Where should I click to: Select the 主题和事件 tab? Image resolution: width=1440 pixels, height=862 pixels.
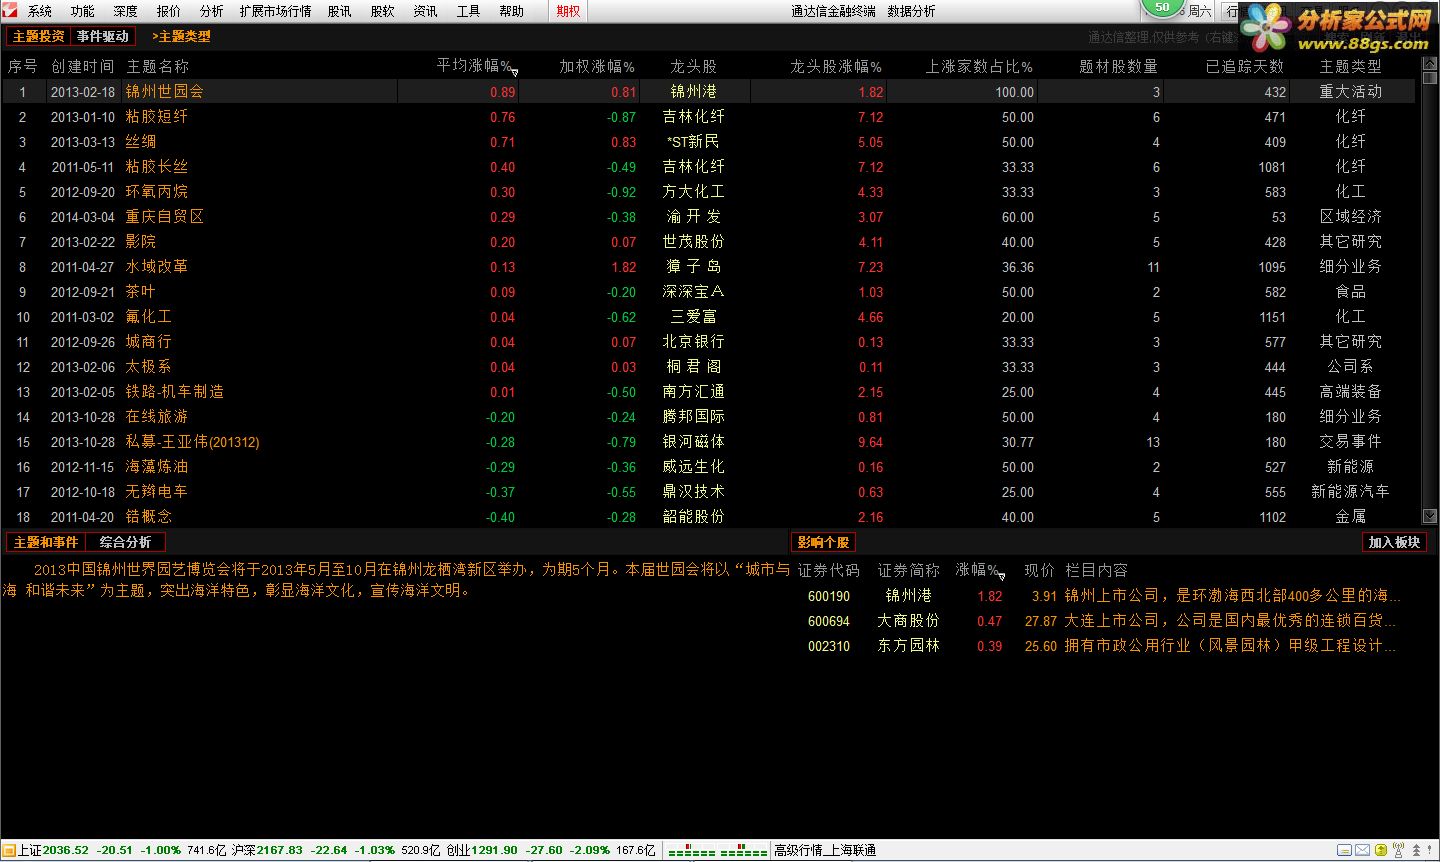45,542
